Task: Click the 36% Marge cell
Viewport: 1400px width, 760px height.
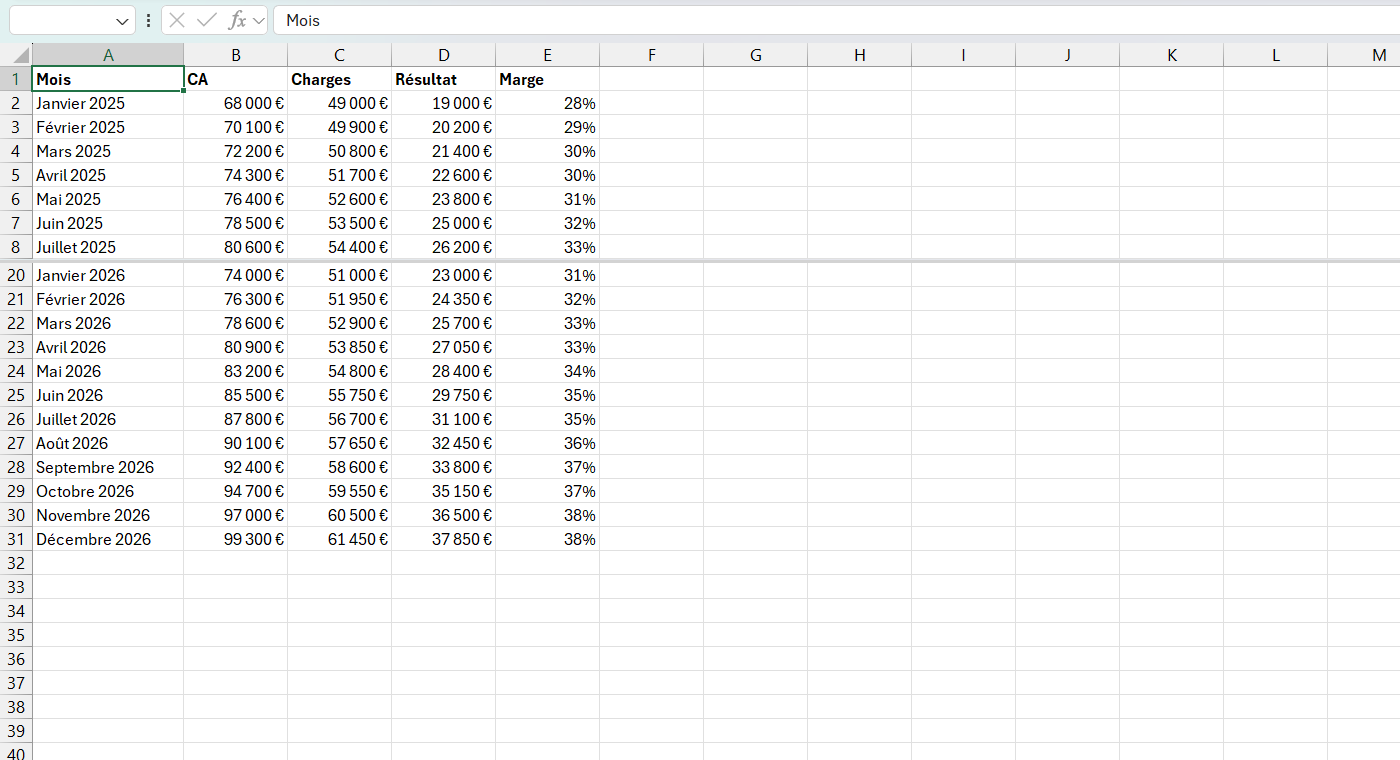Action: pos(548,443)
